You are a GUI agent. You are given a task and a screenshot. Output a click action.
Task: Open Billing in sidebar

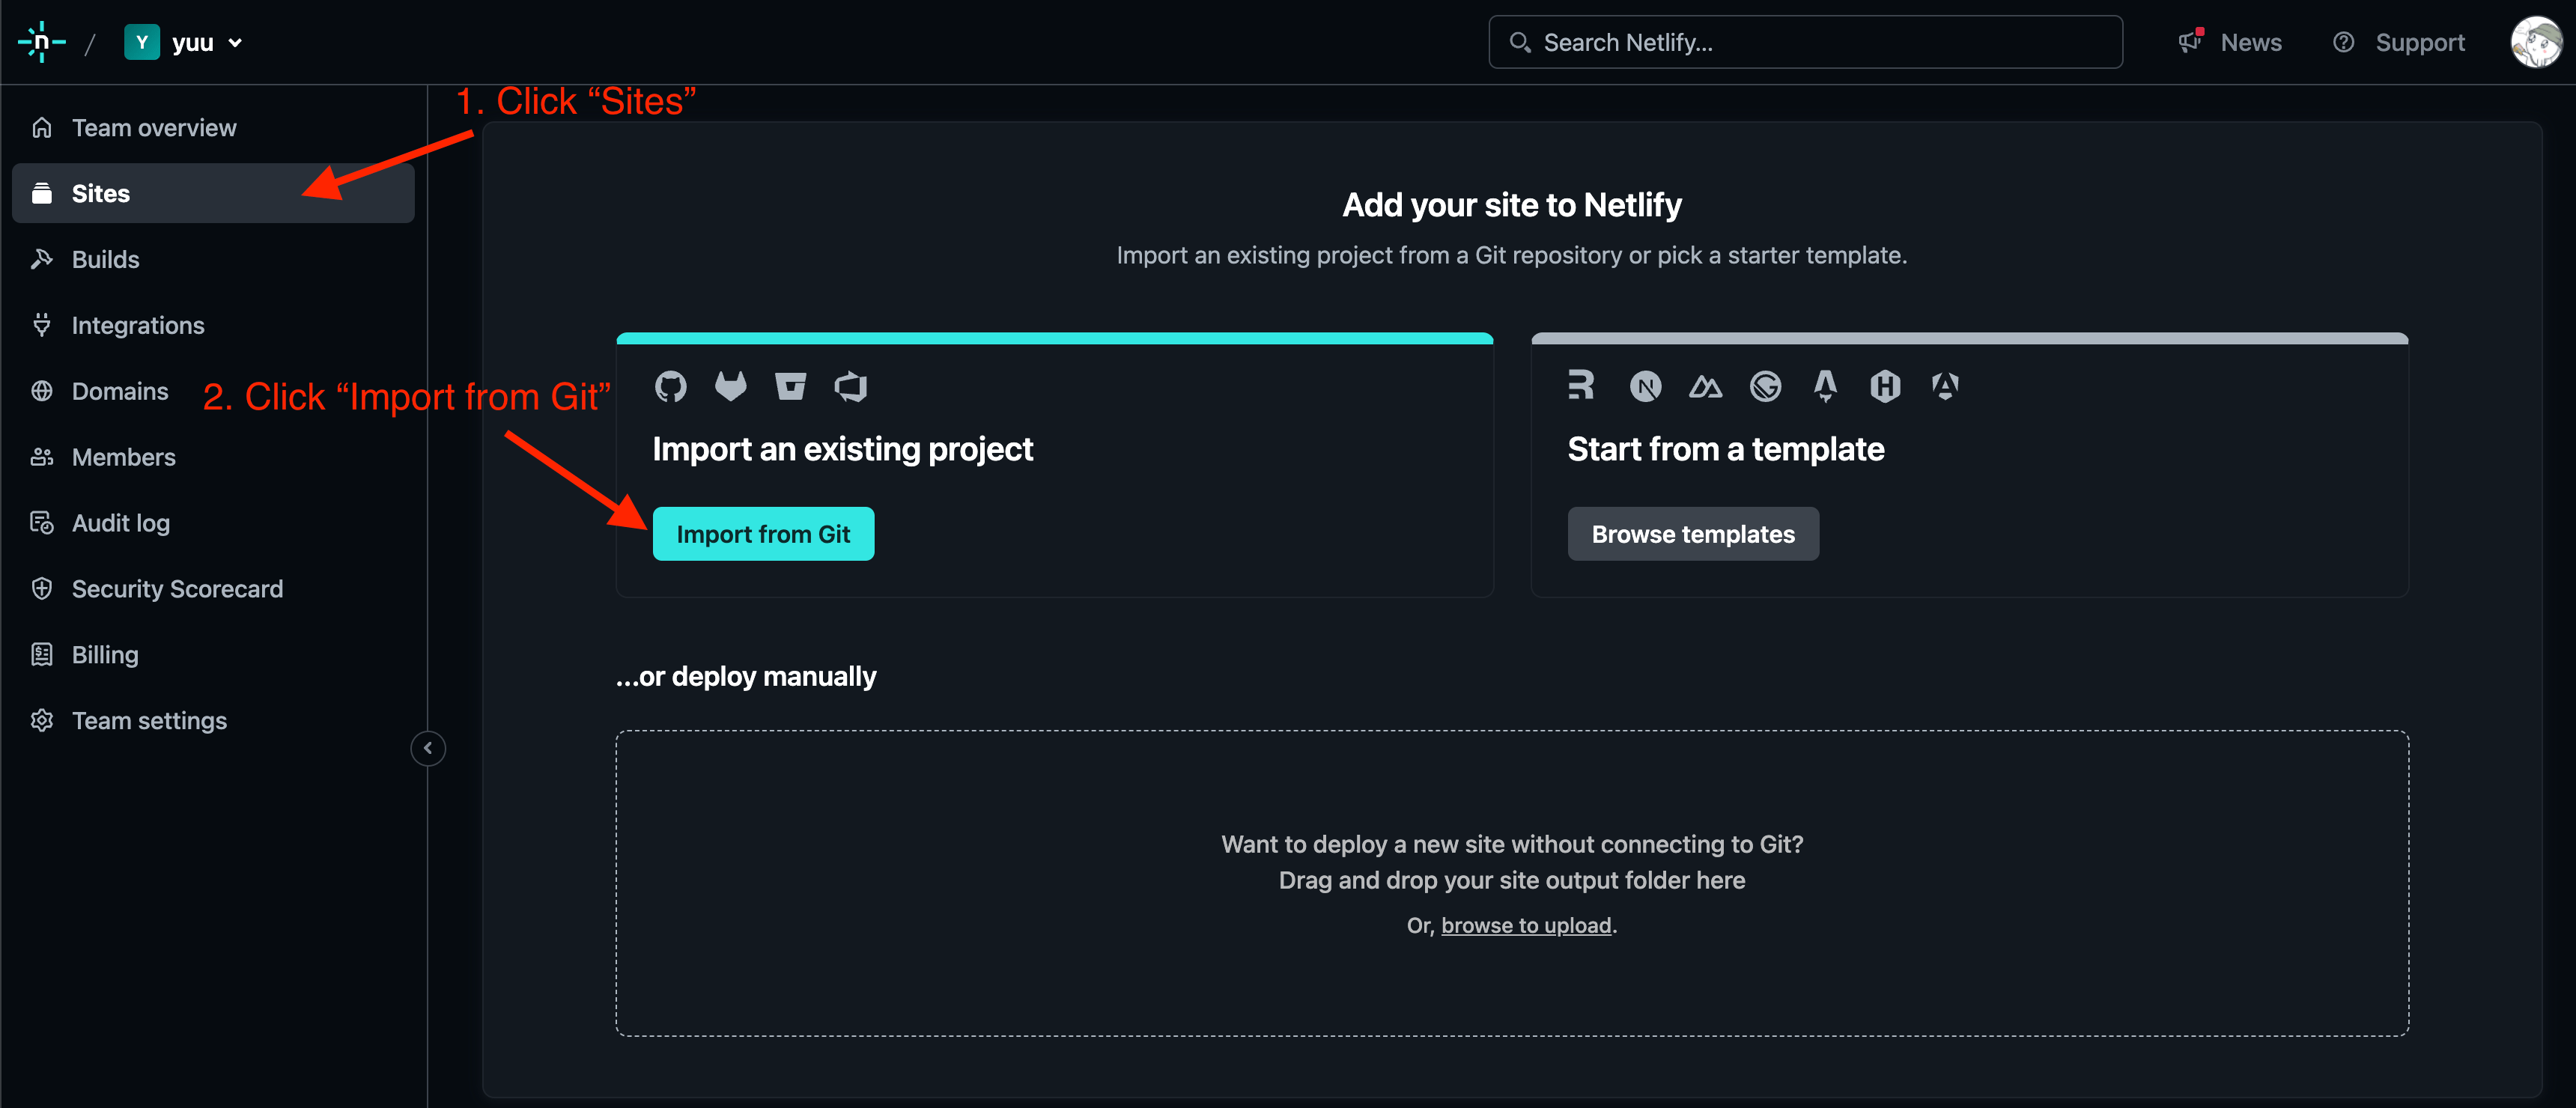point(213,655)
